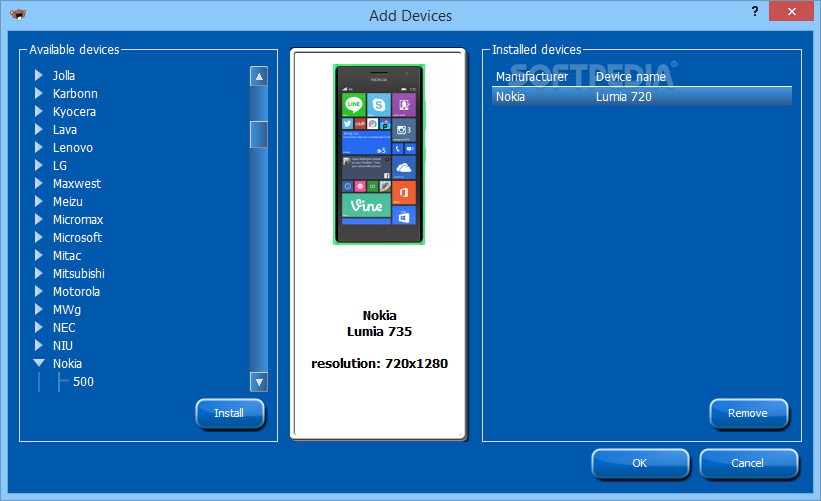Select Maxwest in the device tree
Screen dimensions: 821x501
click(76, 184)
